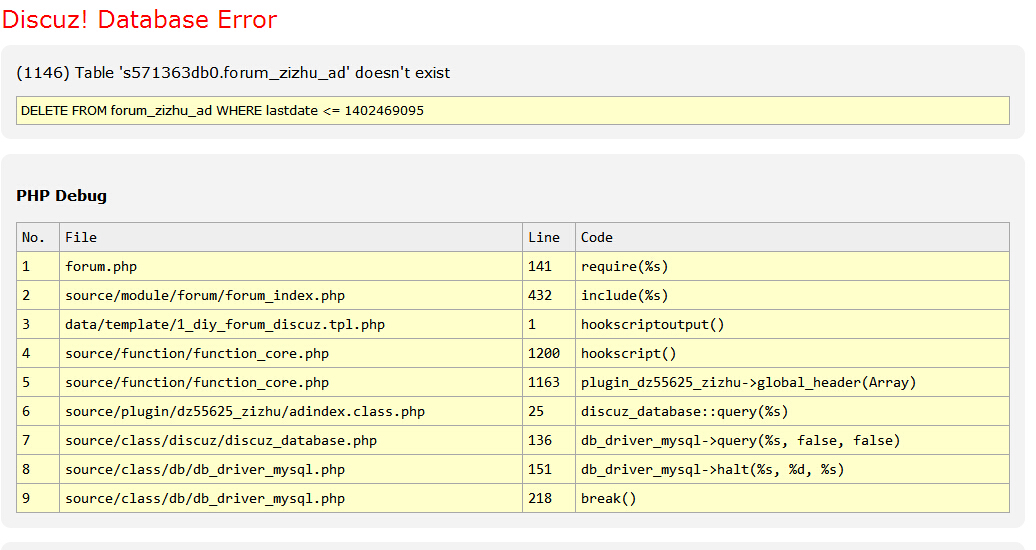Select the DELETE FROM forum_zizhu_ad query text
The width and height of the screenshot is (1036, 550).
(223, 110)
